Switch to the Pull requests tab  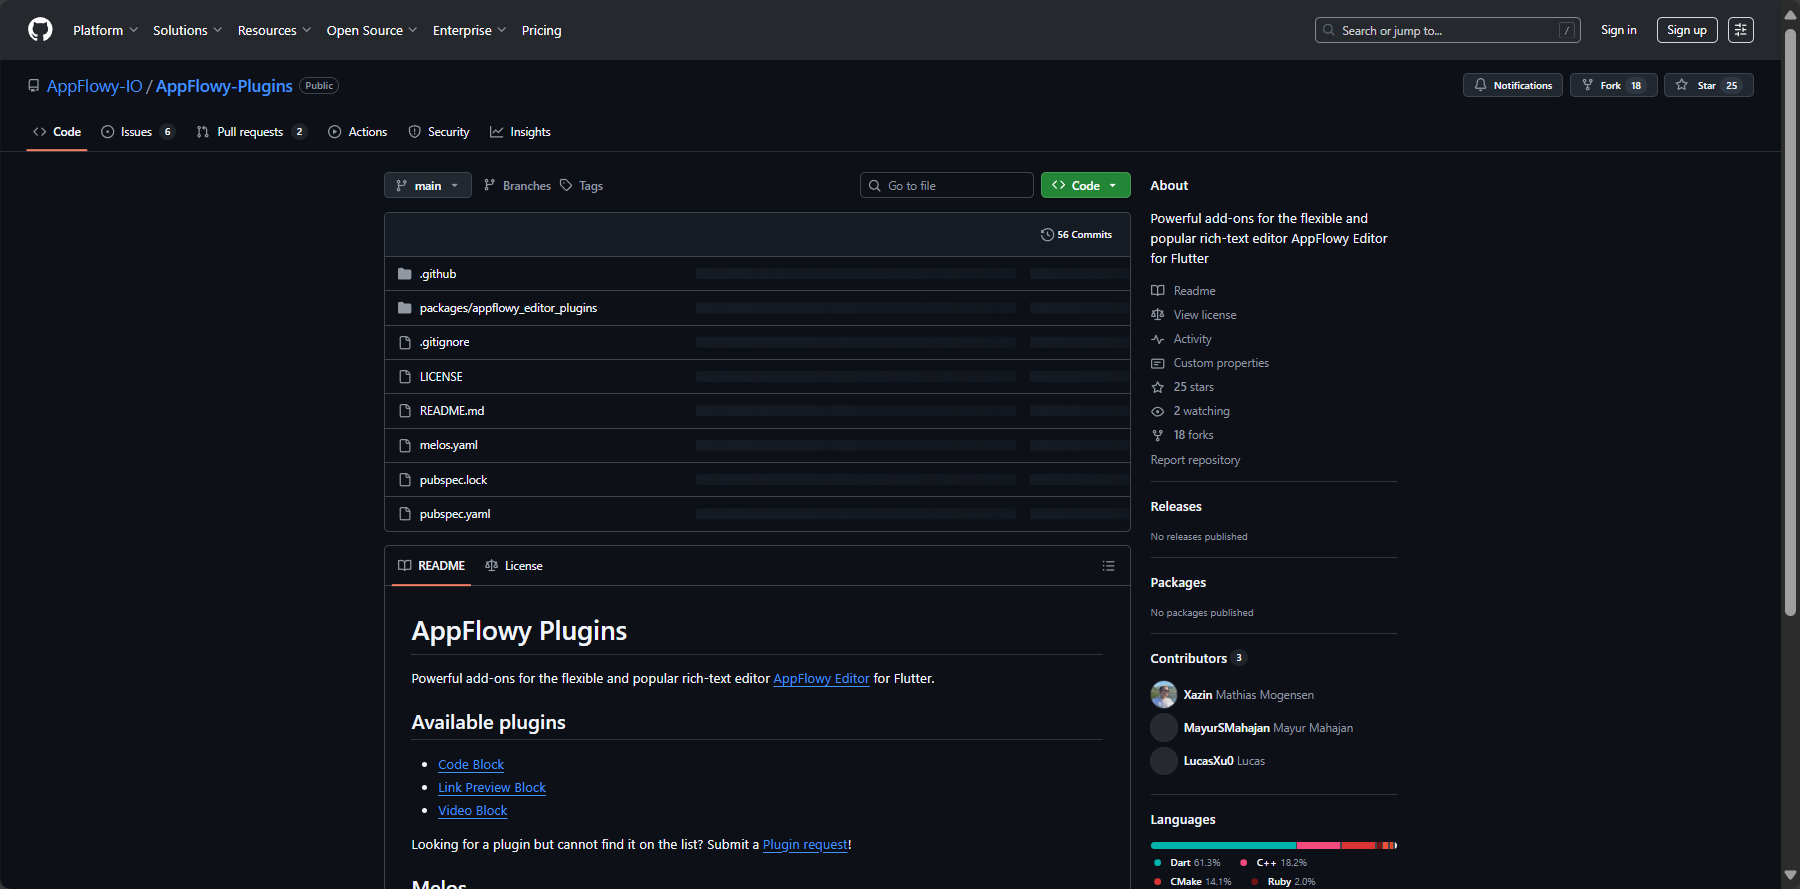click(251, 132)
